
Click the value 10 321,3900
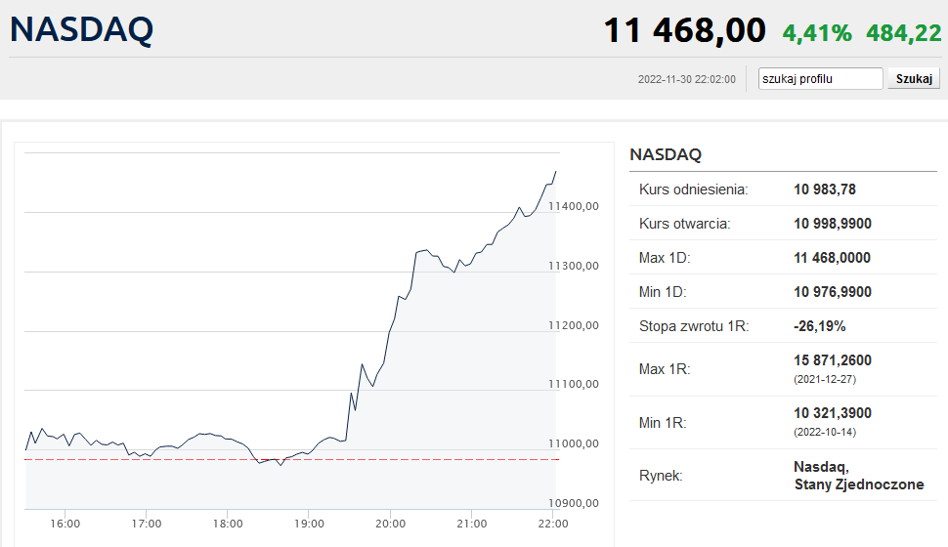tap(833, 413)
